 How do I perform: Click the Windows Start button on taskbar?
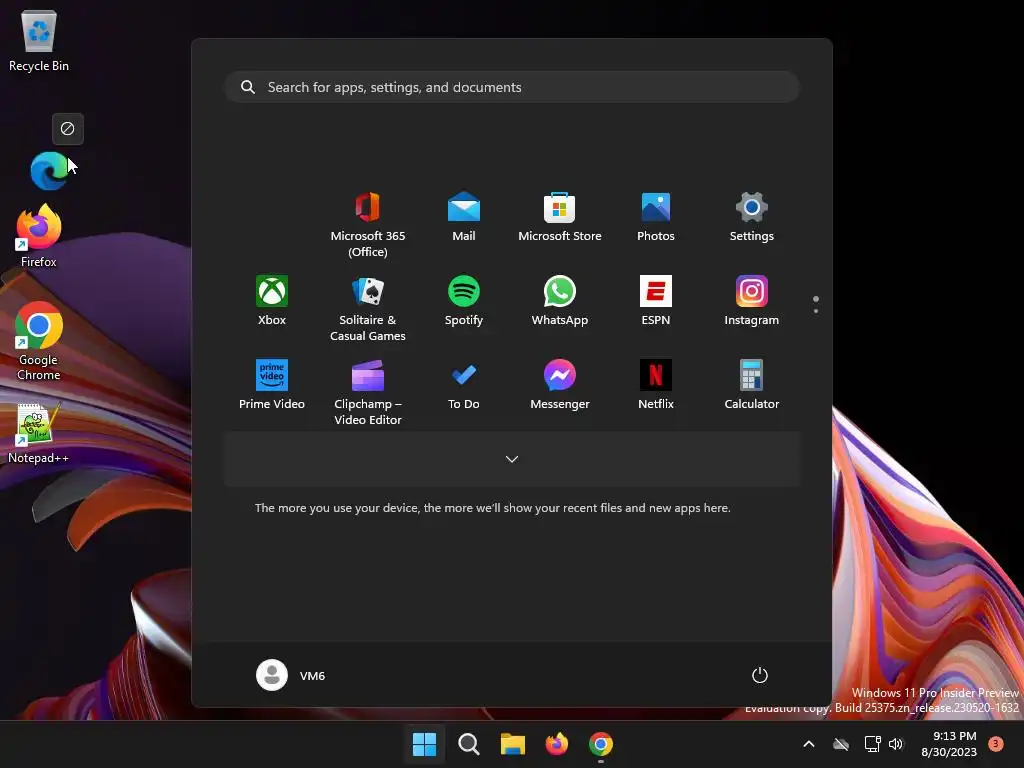click(424, 744)
